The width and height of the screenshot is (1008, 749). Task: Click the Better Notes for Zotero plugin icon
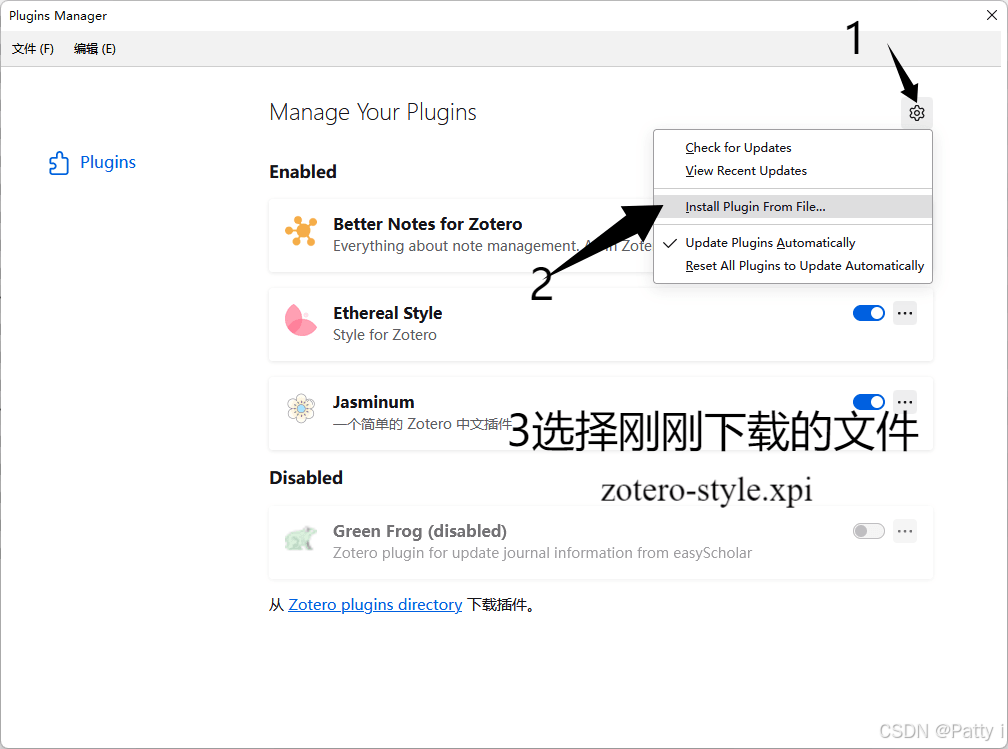pyautogui.click(x=301, y=231)
